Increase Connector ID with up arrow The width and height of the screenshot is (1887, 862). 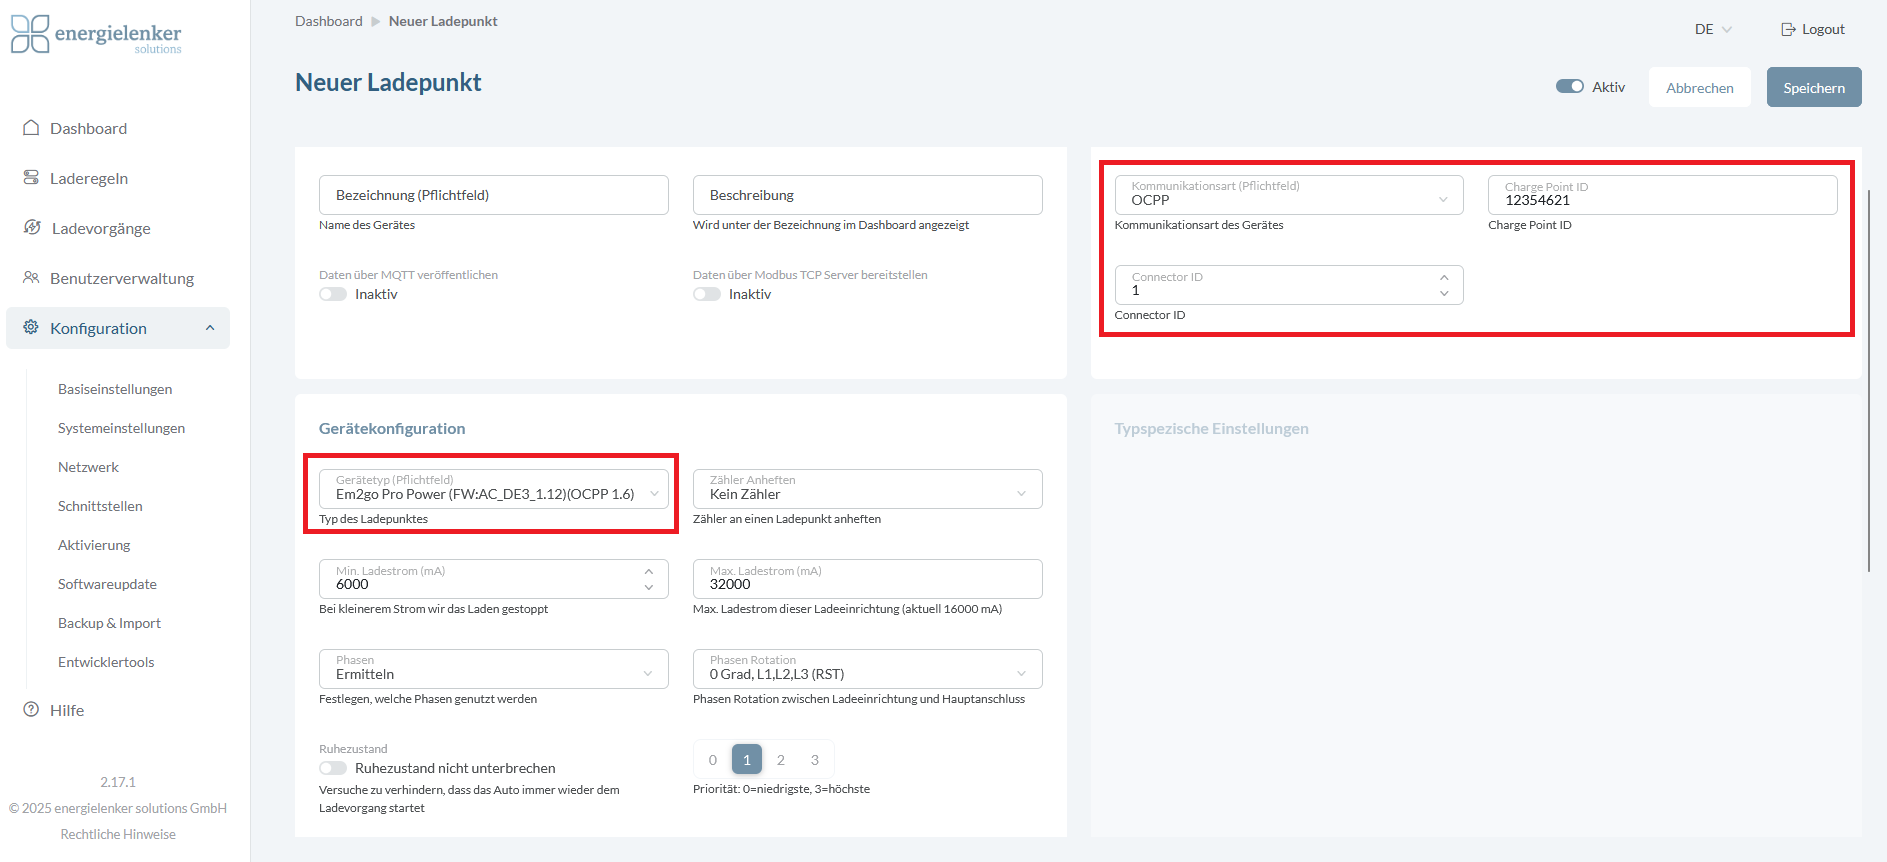pyautogui.click(x=1444, y=277)
